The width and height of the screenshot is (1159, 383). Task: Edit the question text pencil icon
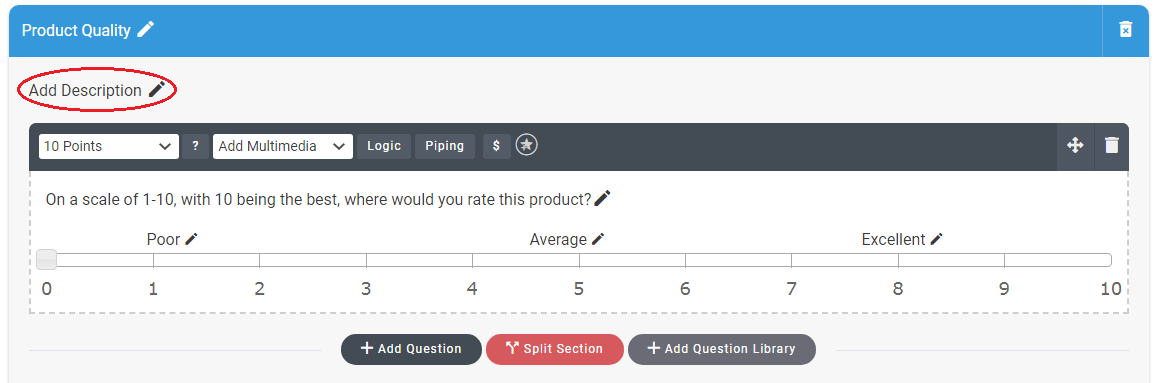pyautogui.click(x=602, y=199)
